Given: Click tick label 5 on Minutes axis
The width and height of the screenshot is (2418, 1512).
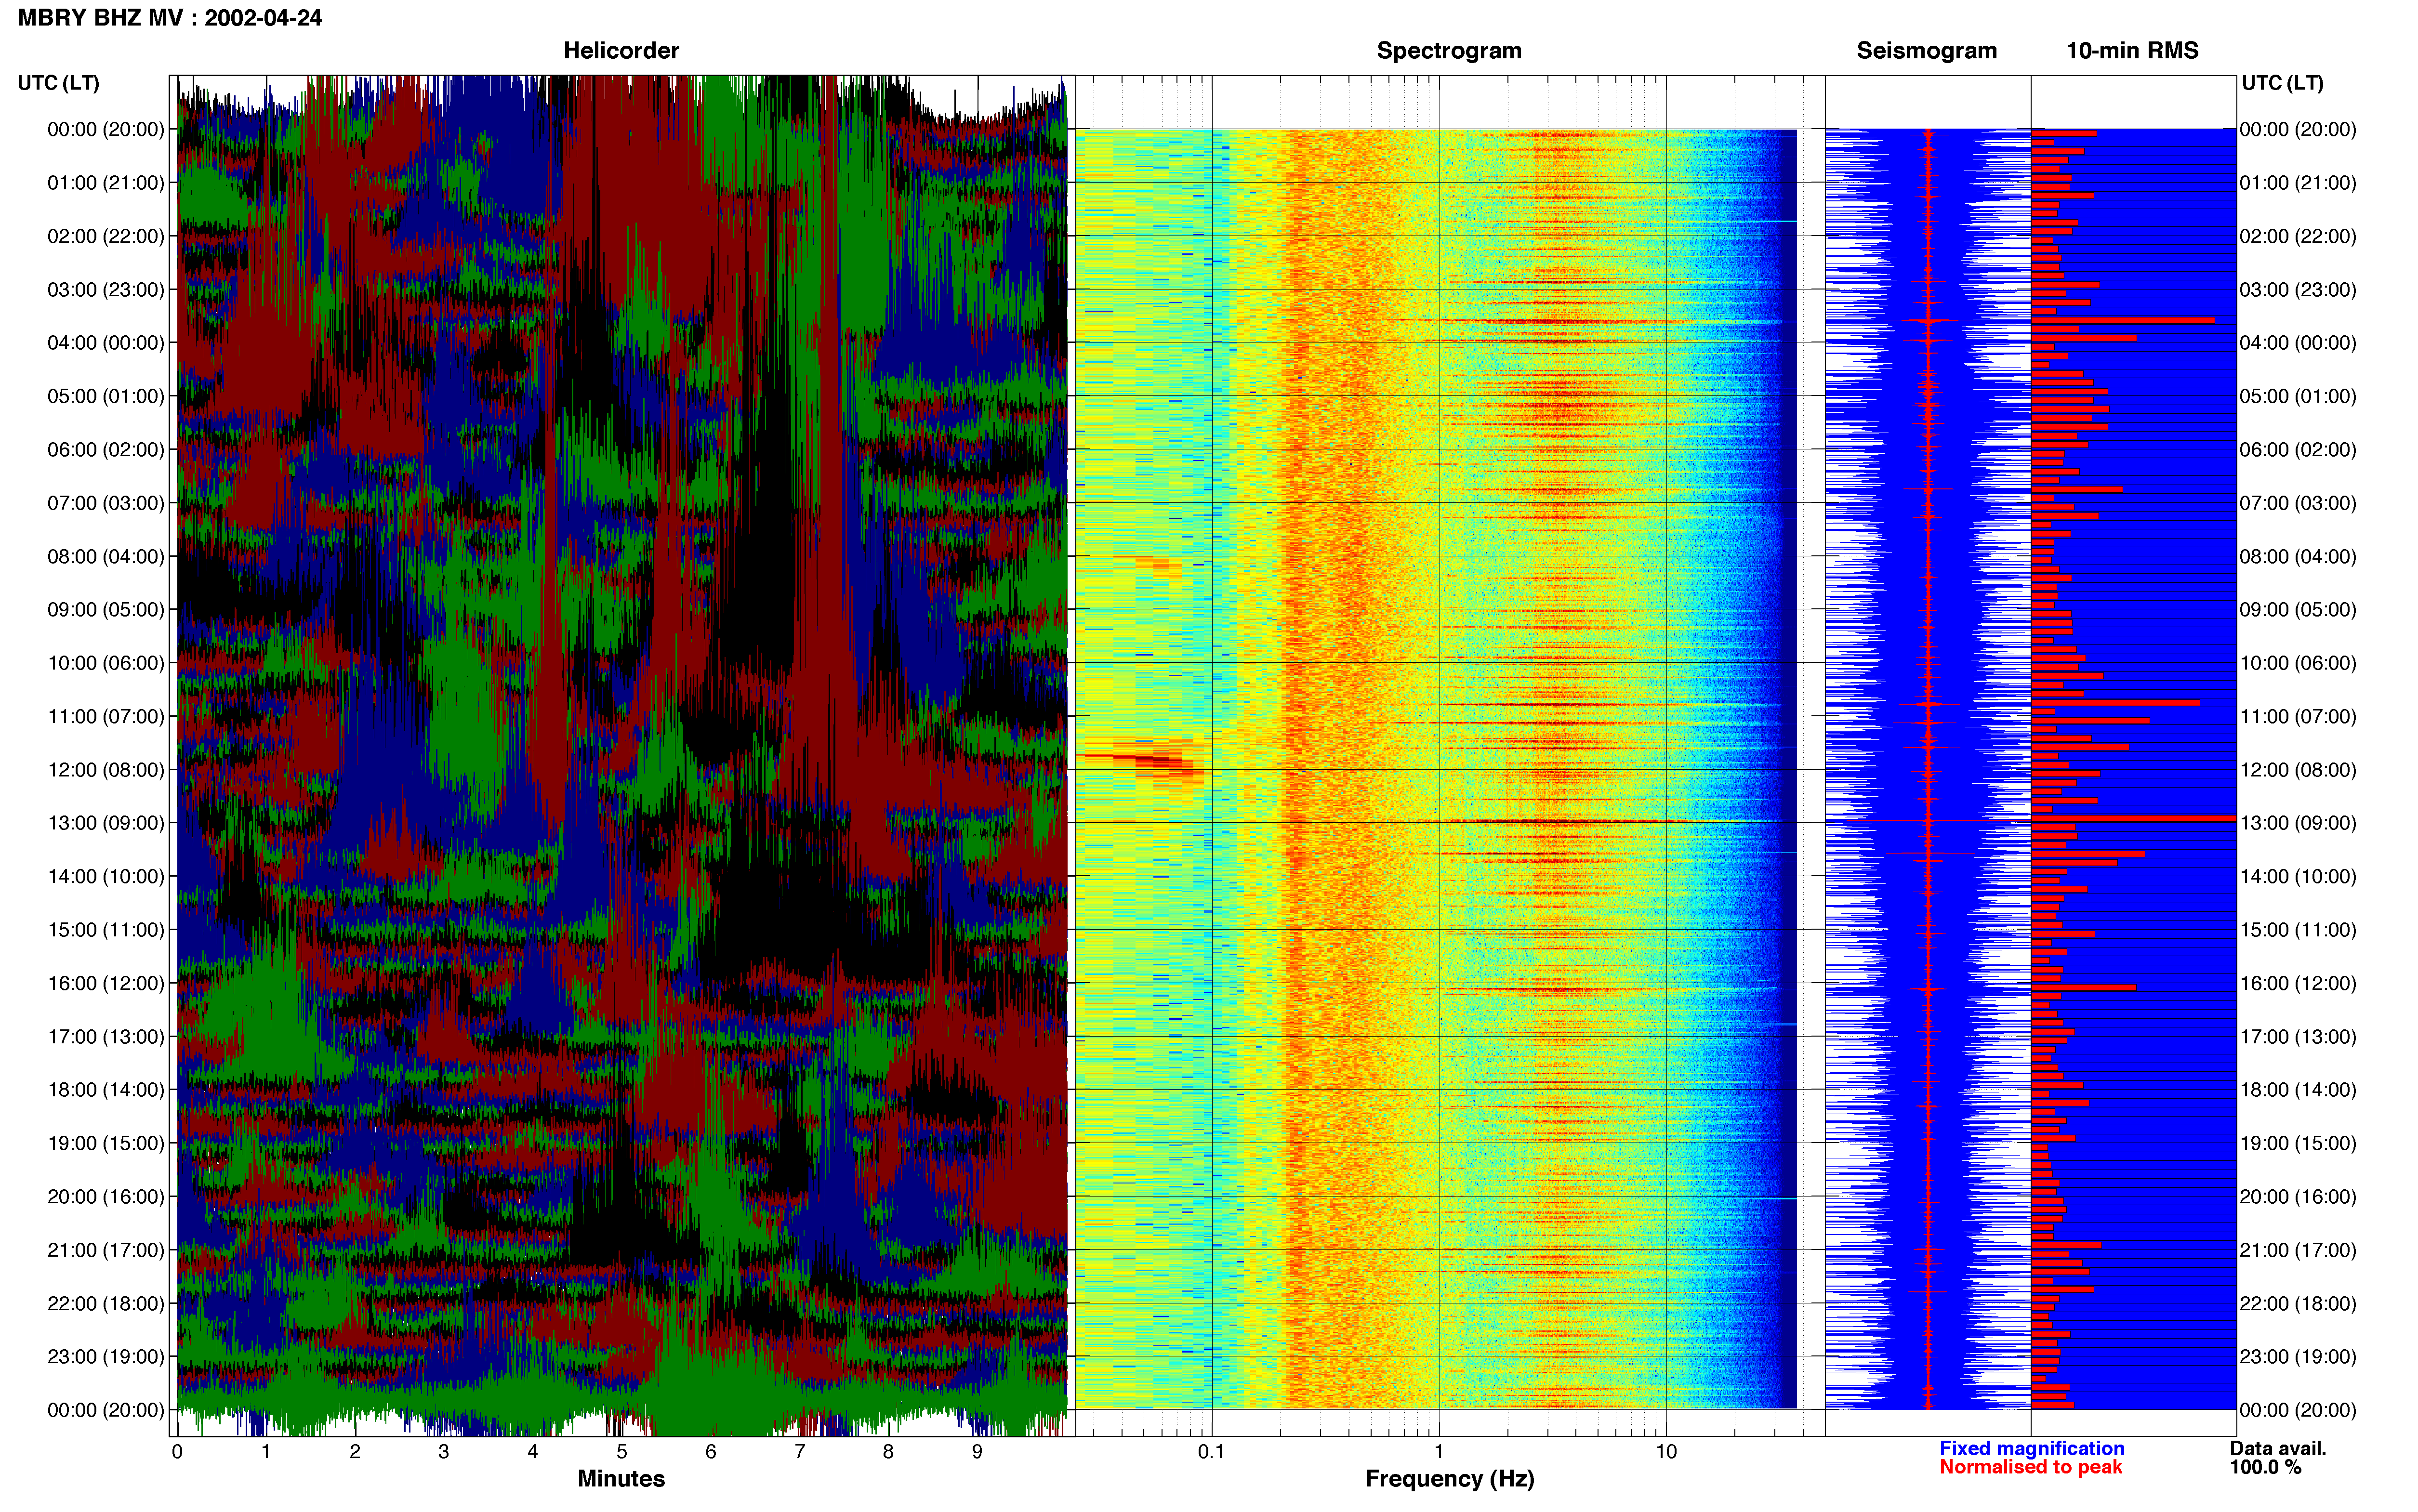Looking at the screenshot, I should [622, 1452].
